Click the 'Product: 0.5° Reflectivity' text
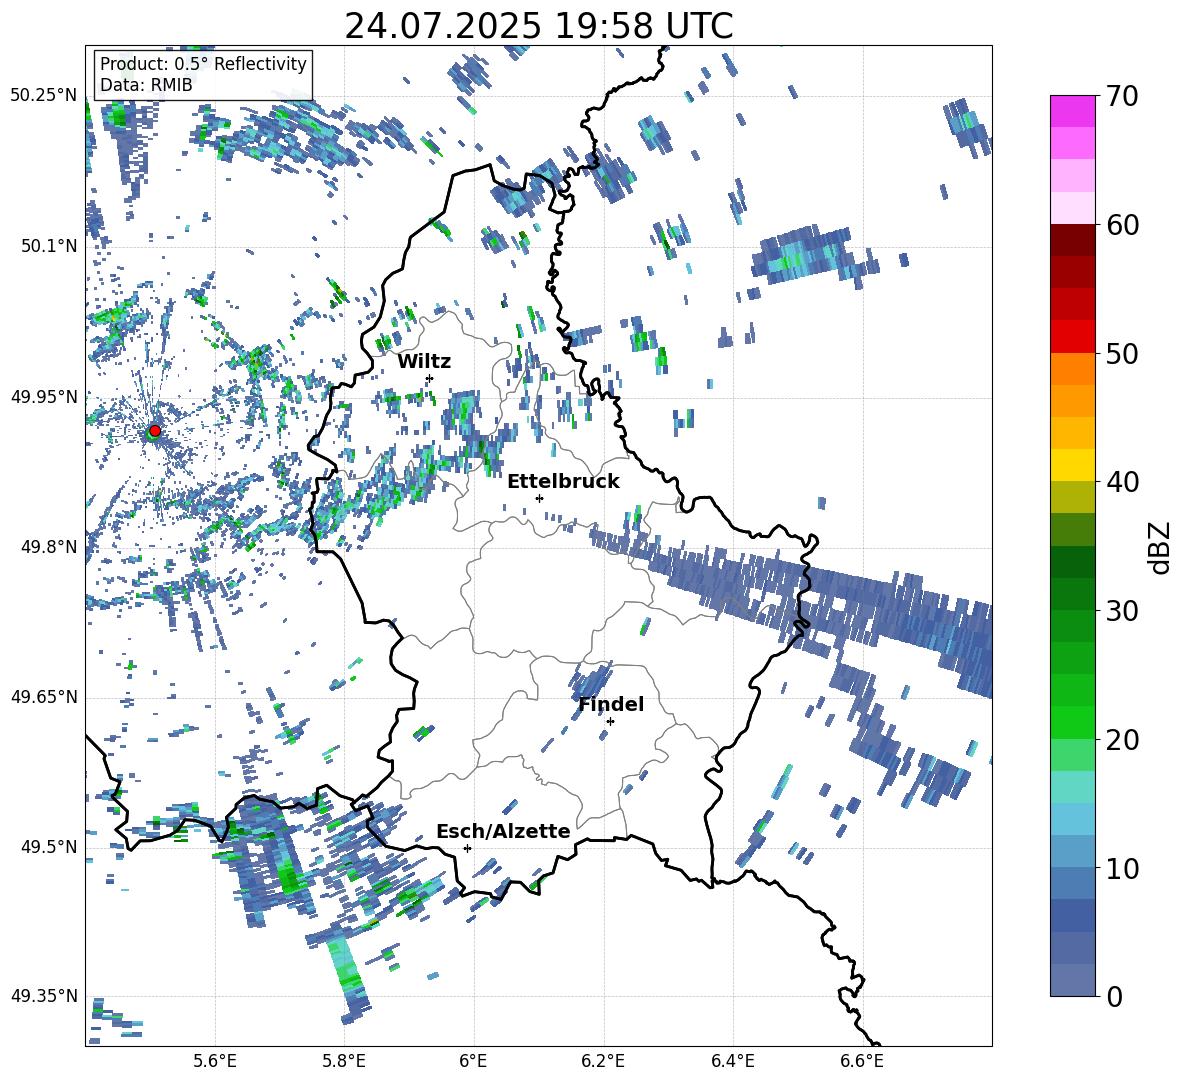The width and height of the screenshot is (1184, 1081). point(203,64)
